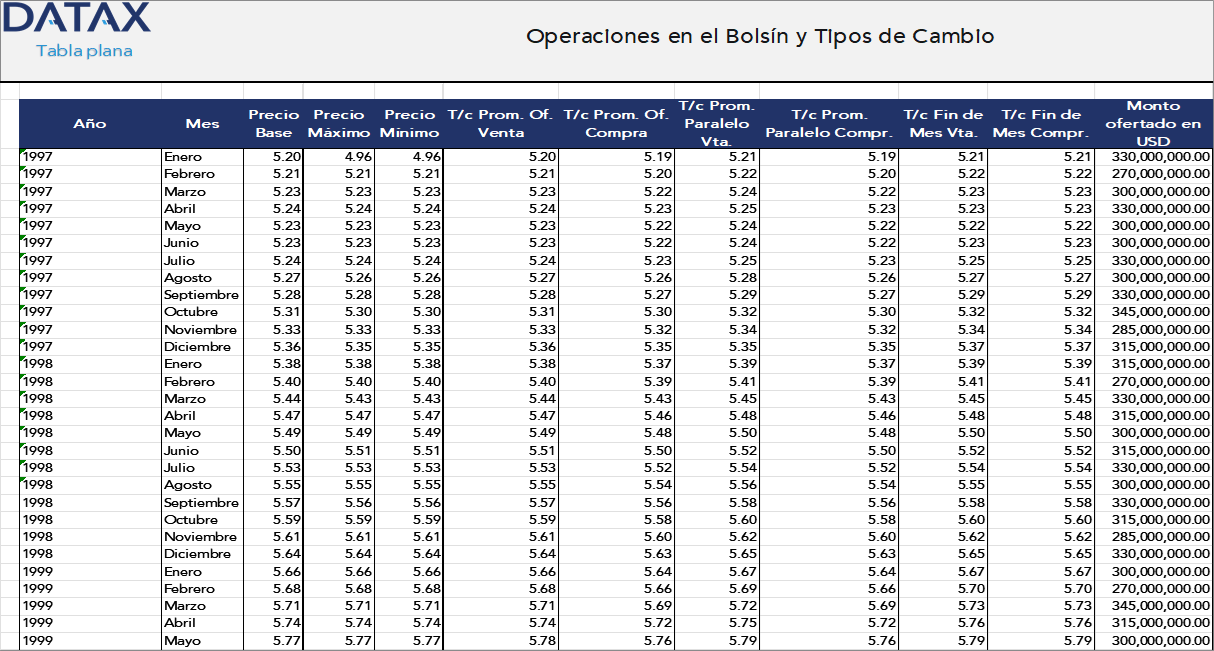Click the green triangle on the 1999 Enero row
Screen dimensions: 1214x651
coord(24,568)
